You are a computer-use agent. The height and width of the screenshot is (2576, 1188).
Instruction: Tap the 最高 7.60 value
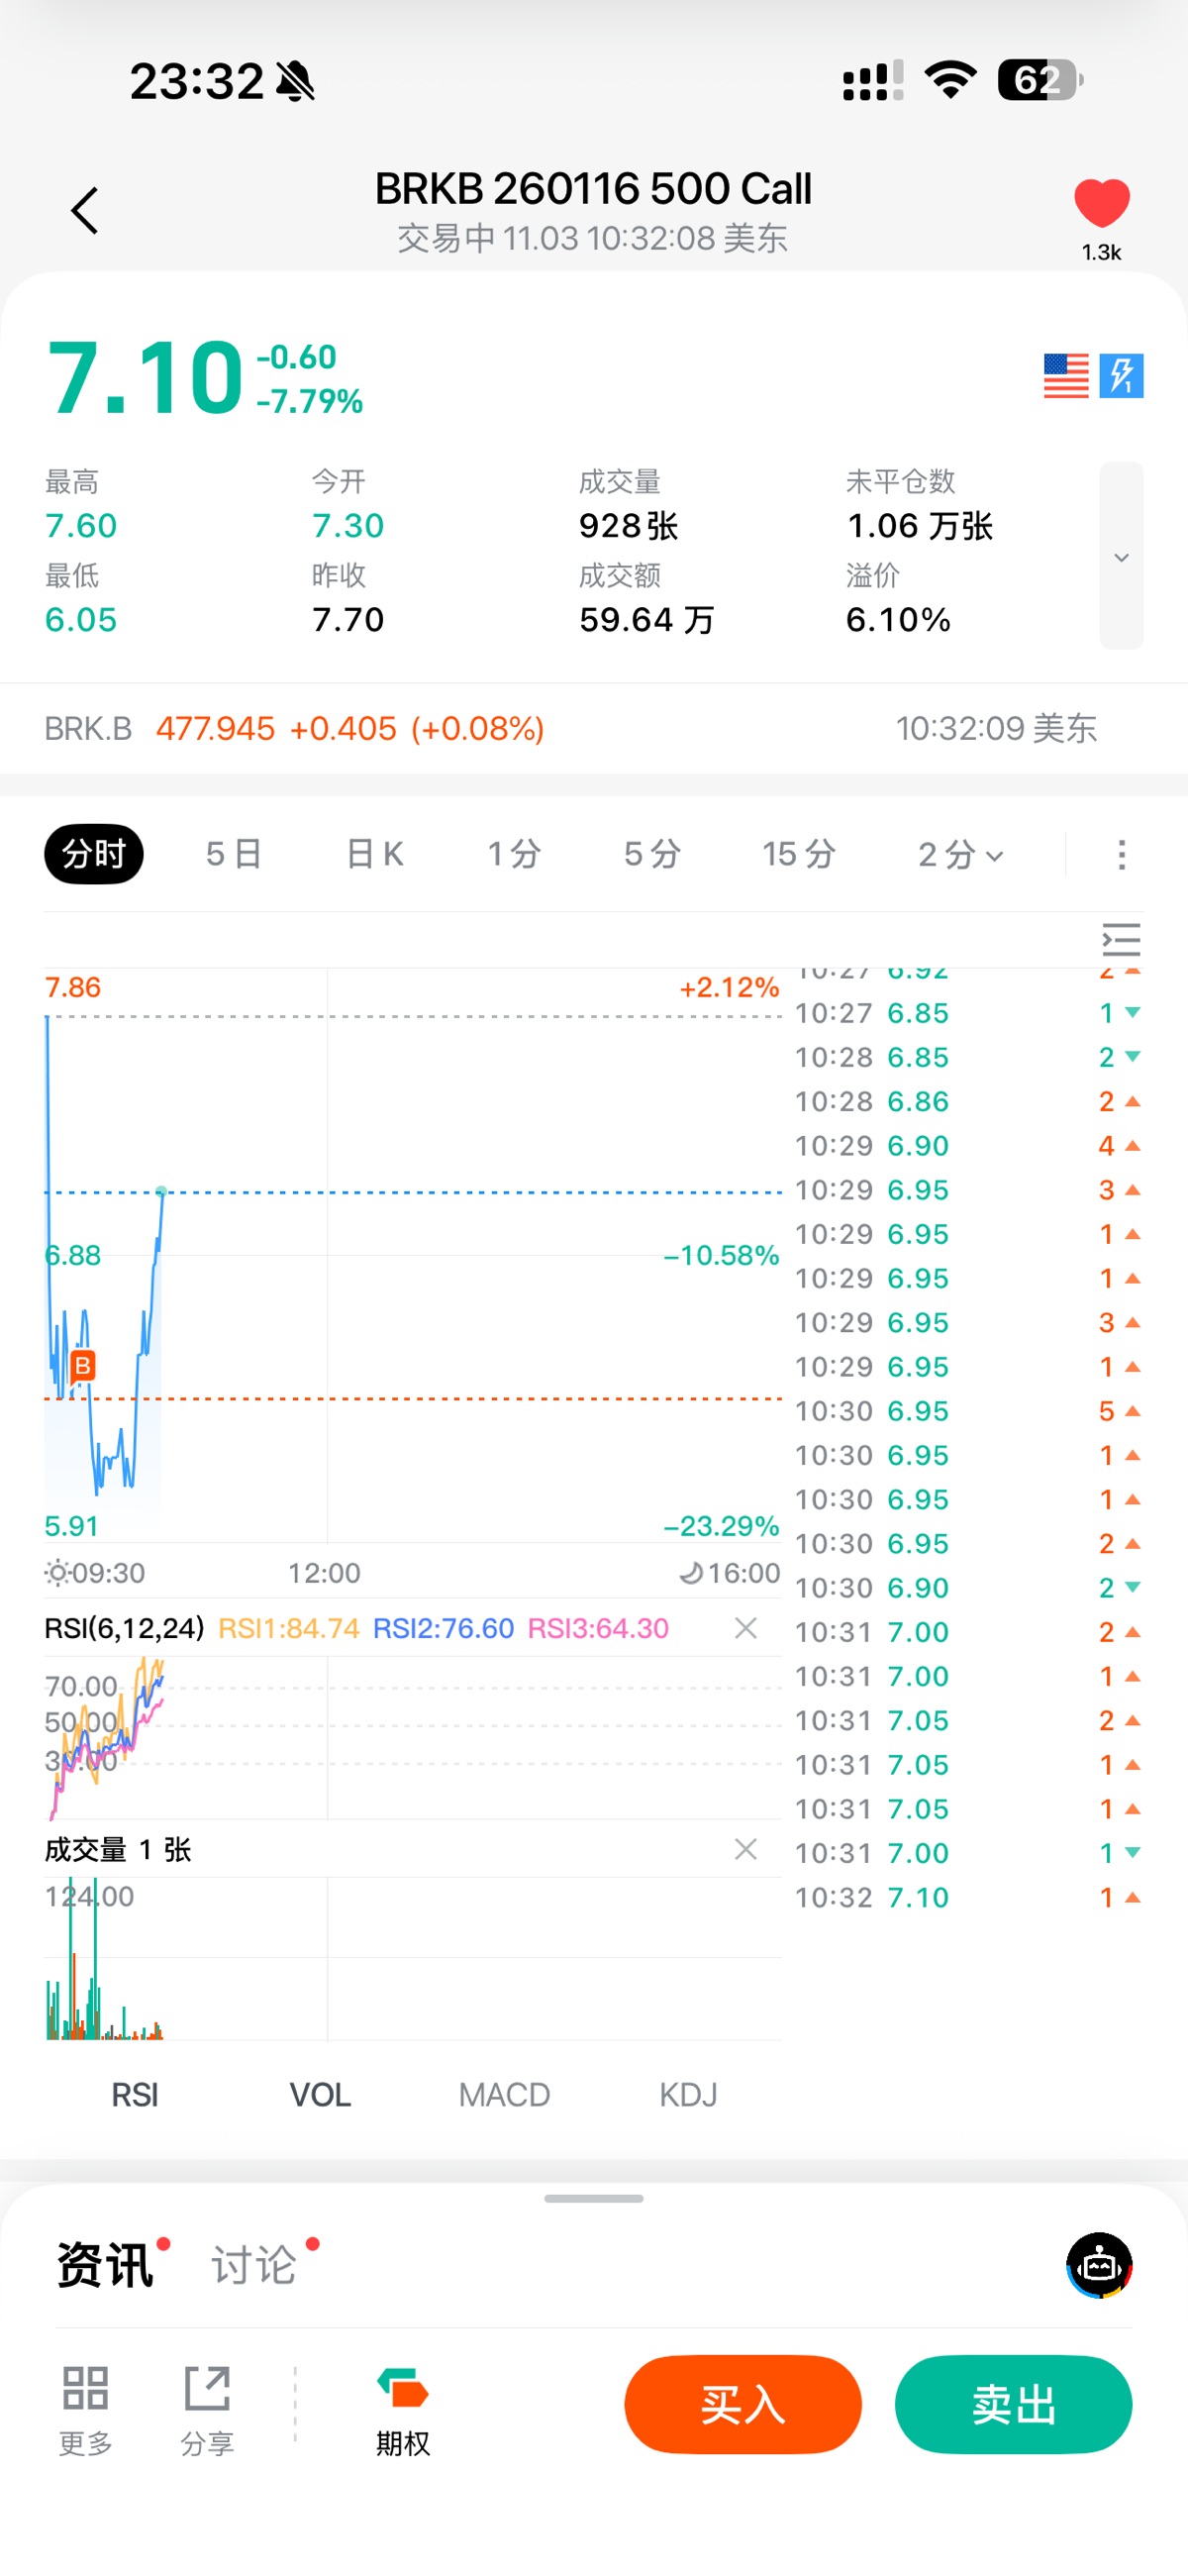tap(81, 526)
